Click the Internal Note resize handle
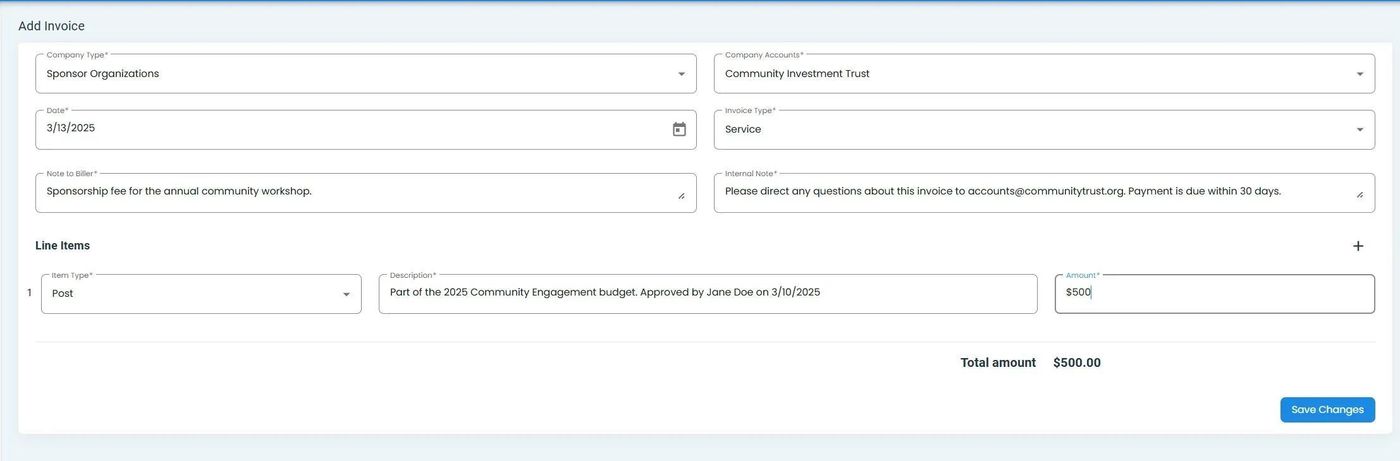 (x=1360, y=196)
